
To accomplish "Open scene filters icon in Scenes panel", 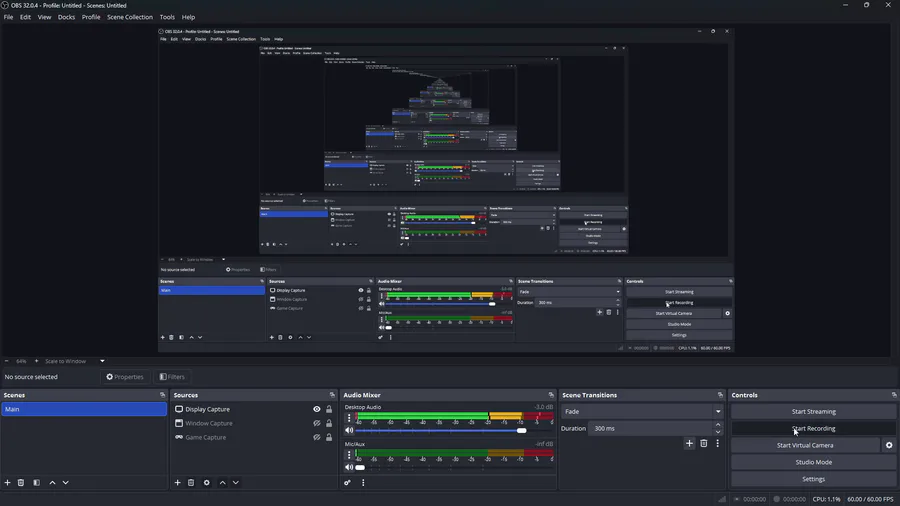I will [36, 482].
